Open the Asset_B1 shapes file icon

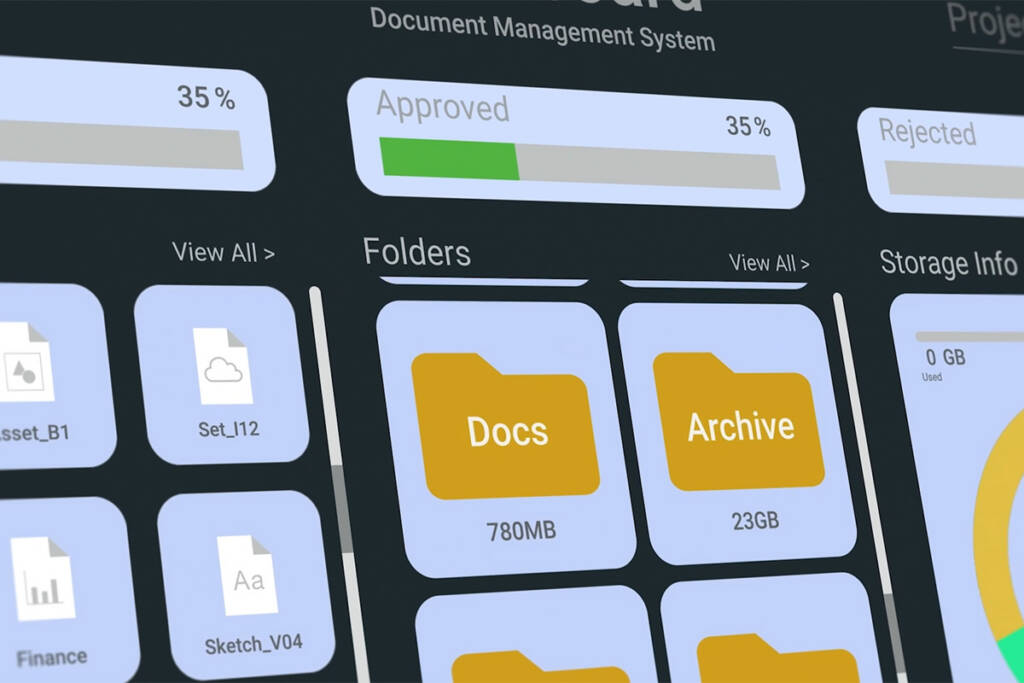[25, 363]
